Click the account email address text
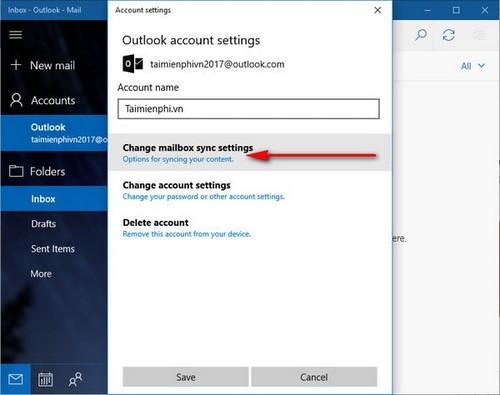 217,64
